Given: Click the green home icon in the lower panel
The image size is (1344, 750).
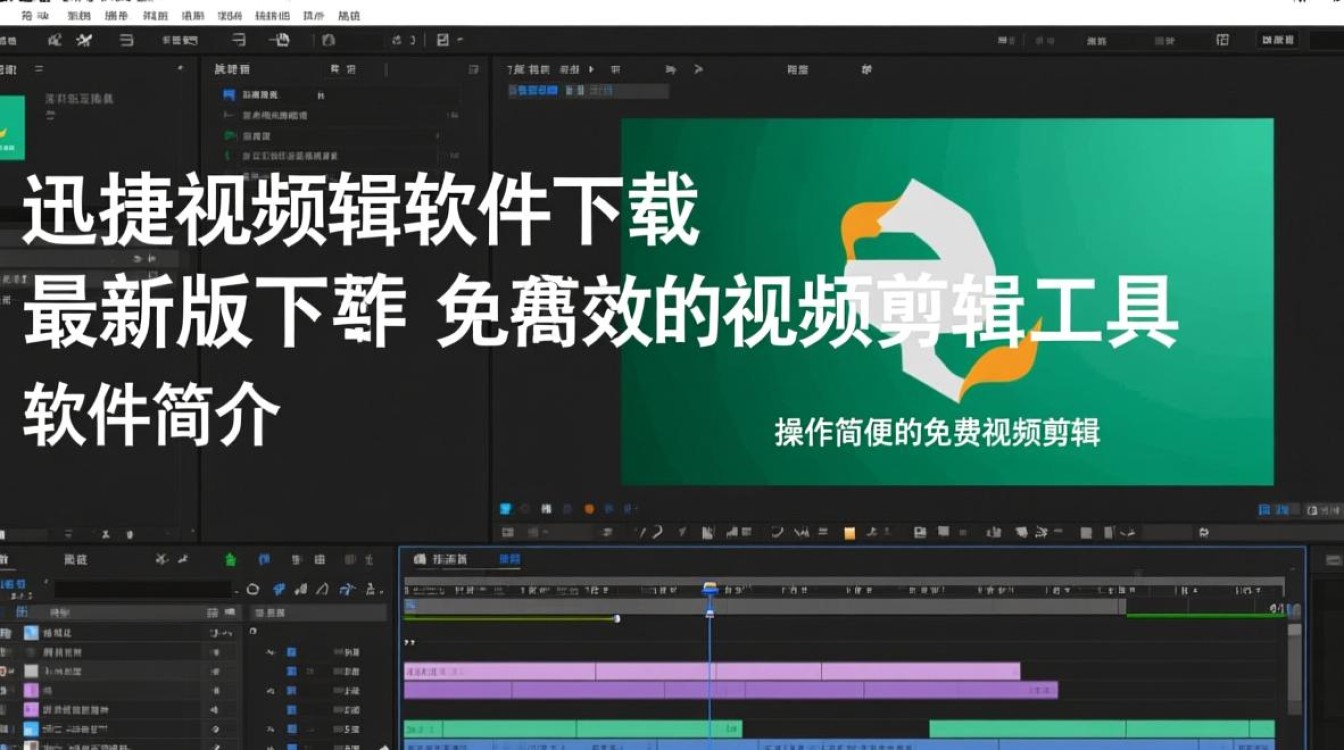Looking at the screenshot, I should click(231, 559).
